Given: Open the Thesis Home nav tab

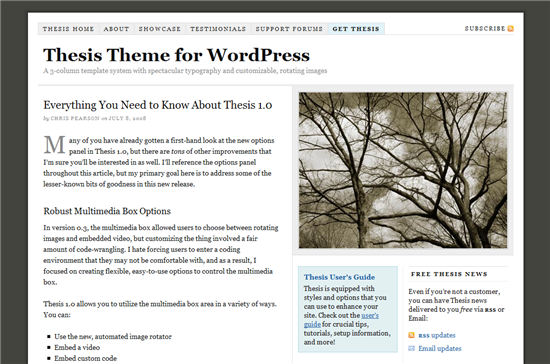Looking at the screenshot, I should pyautogui.click(x=68, y=29).
